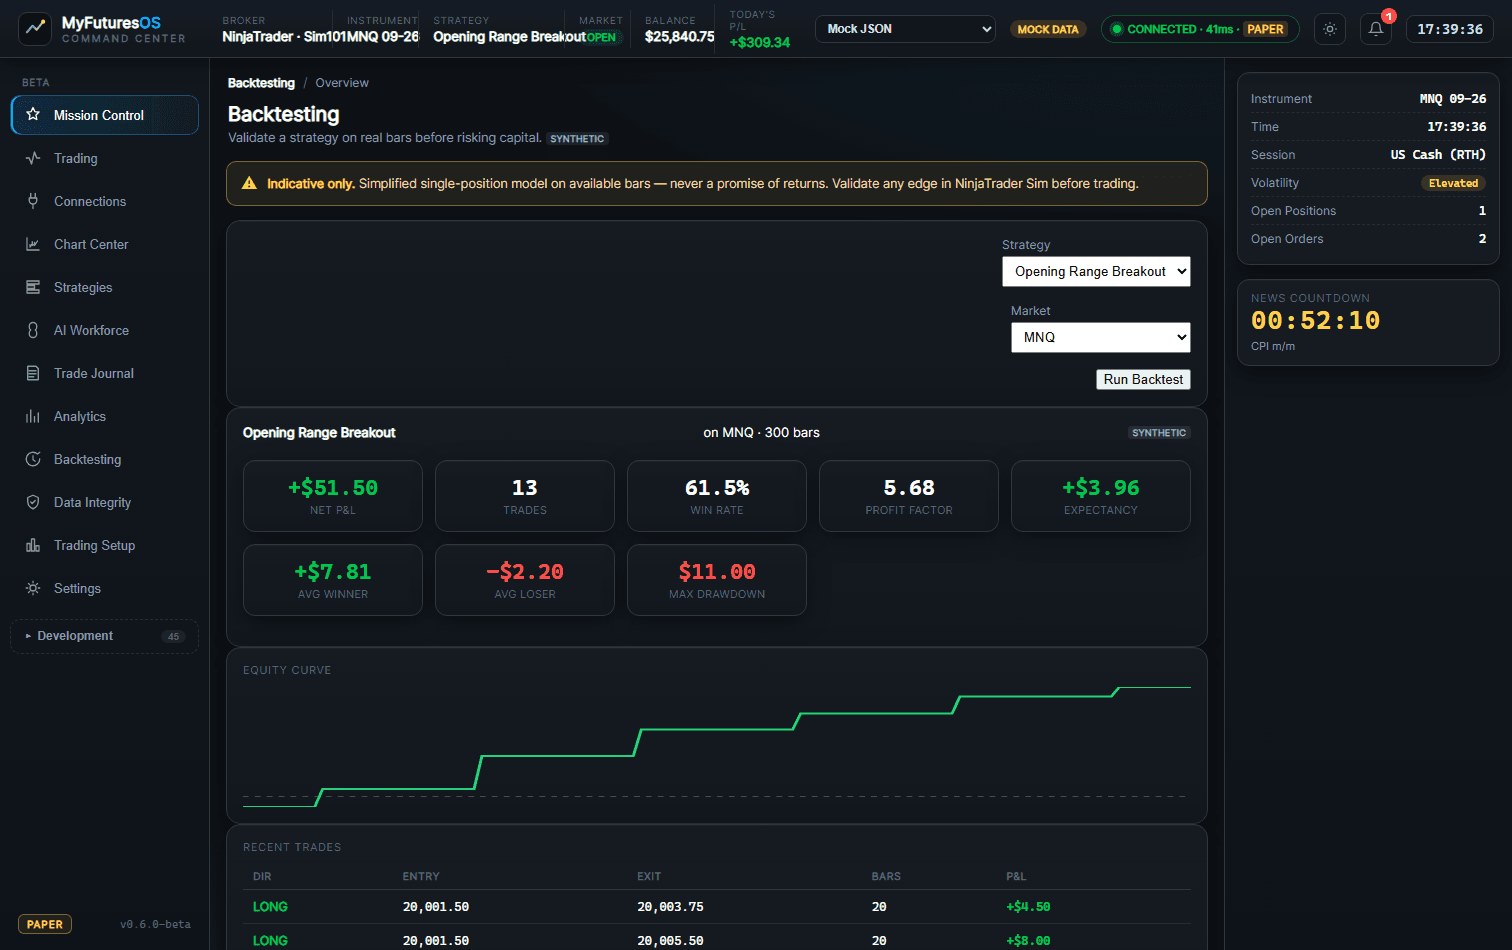Click the PAPER badge at sidebar bottom
The image size is (1512, 950).
pyautogui.click(x=45, y=924)
